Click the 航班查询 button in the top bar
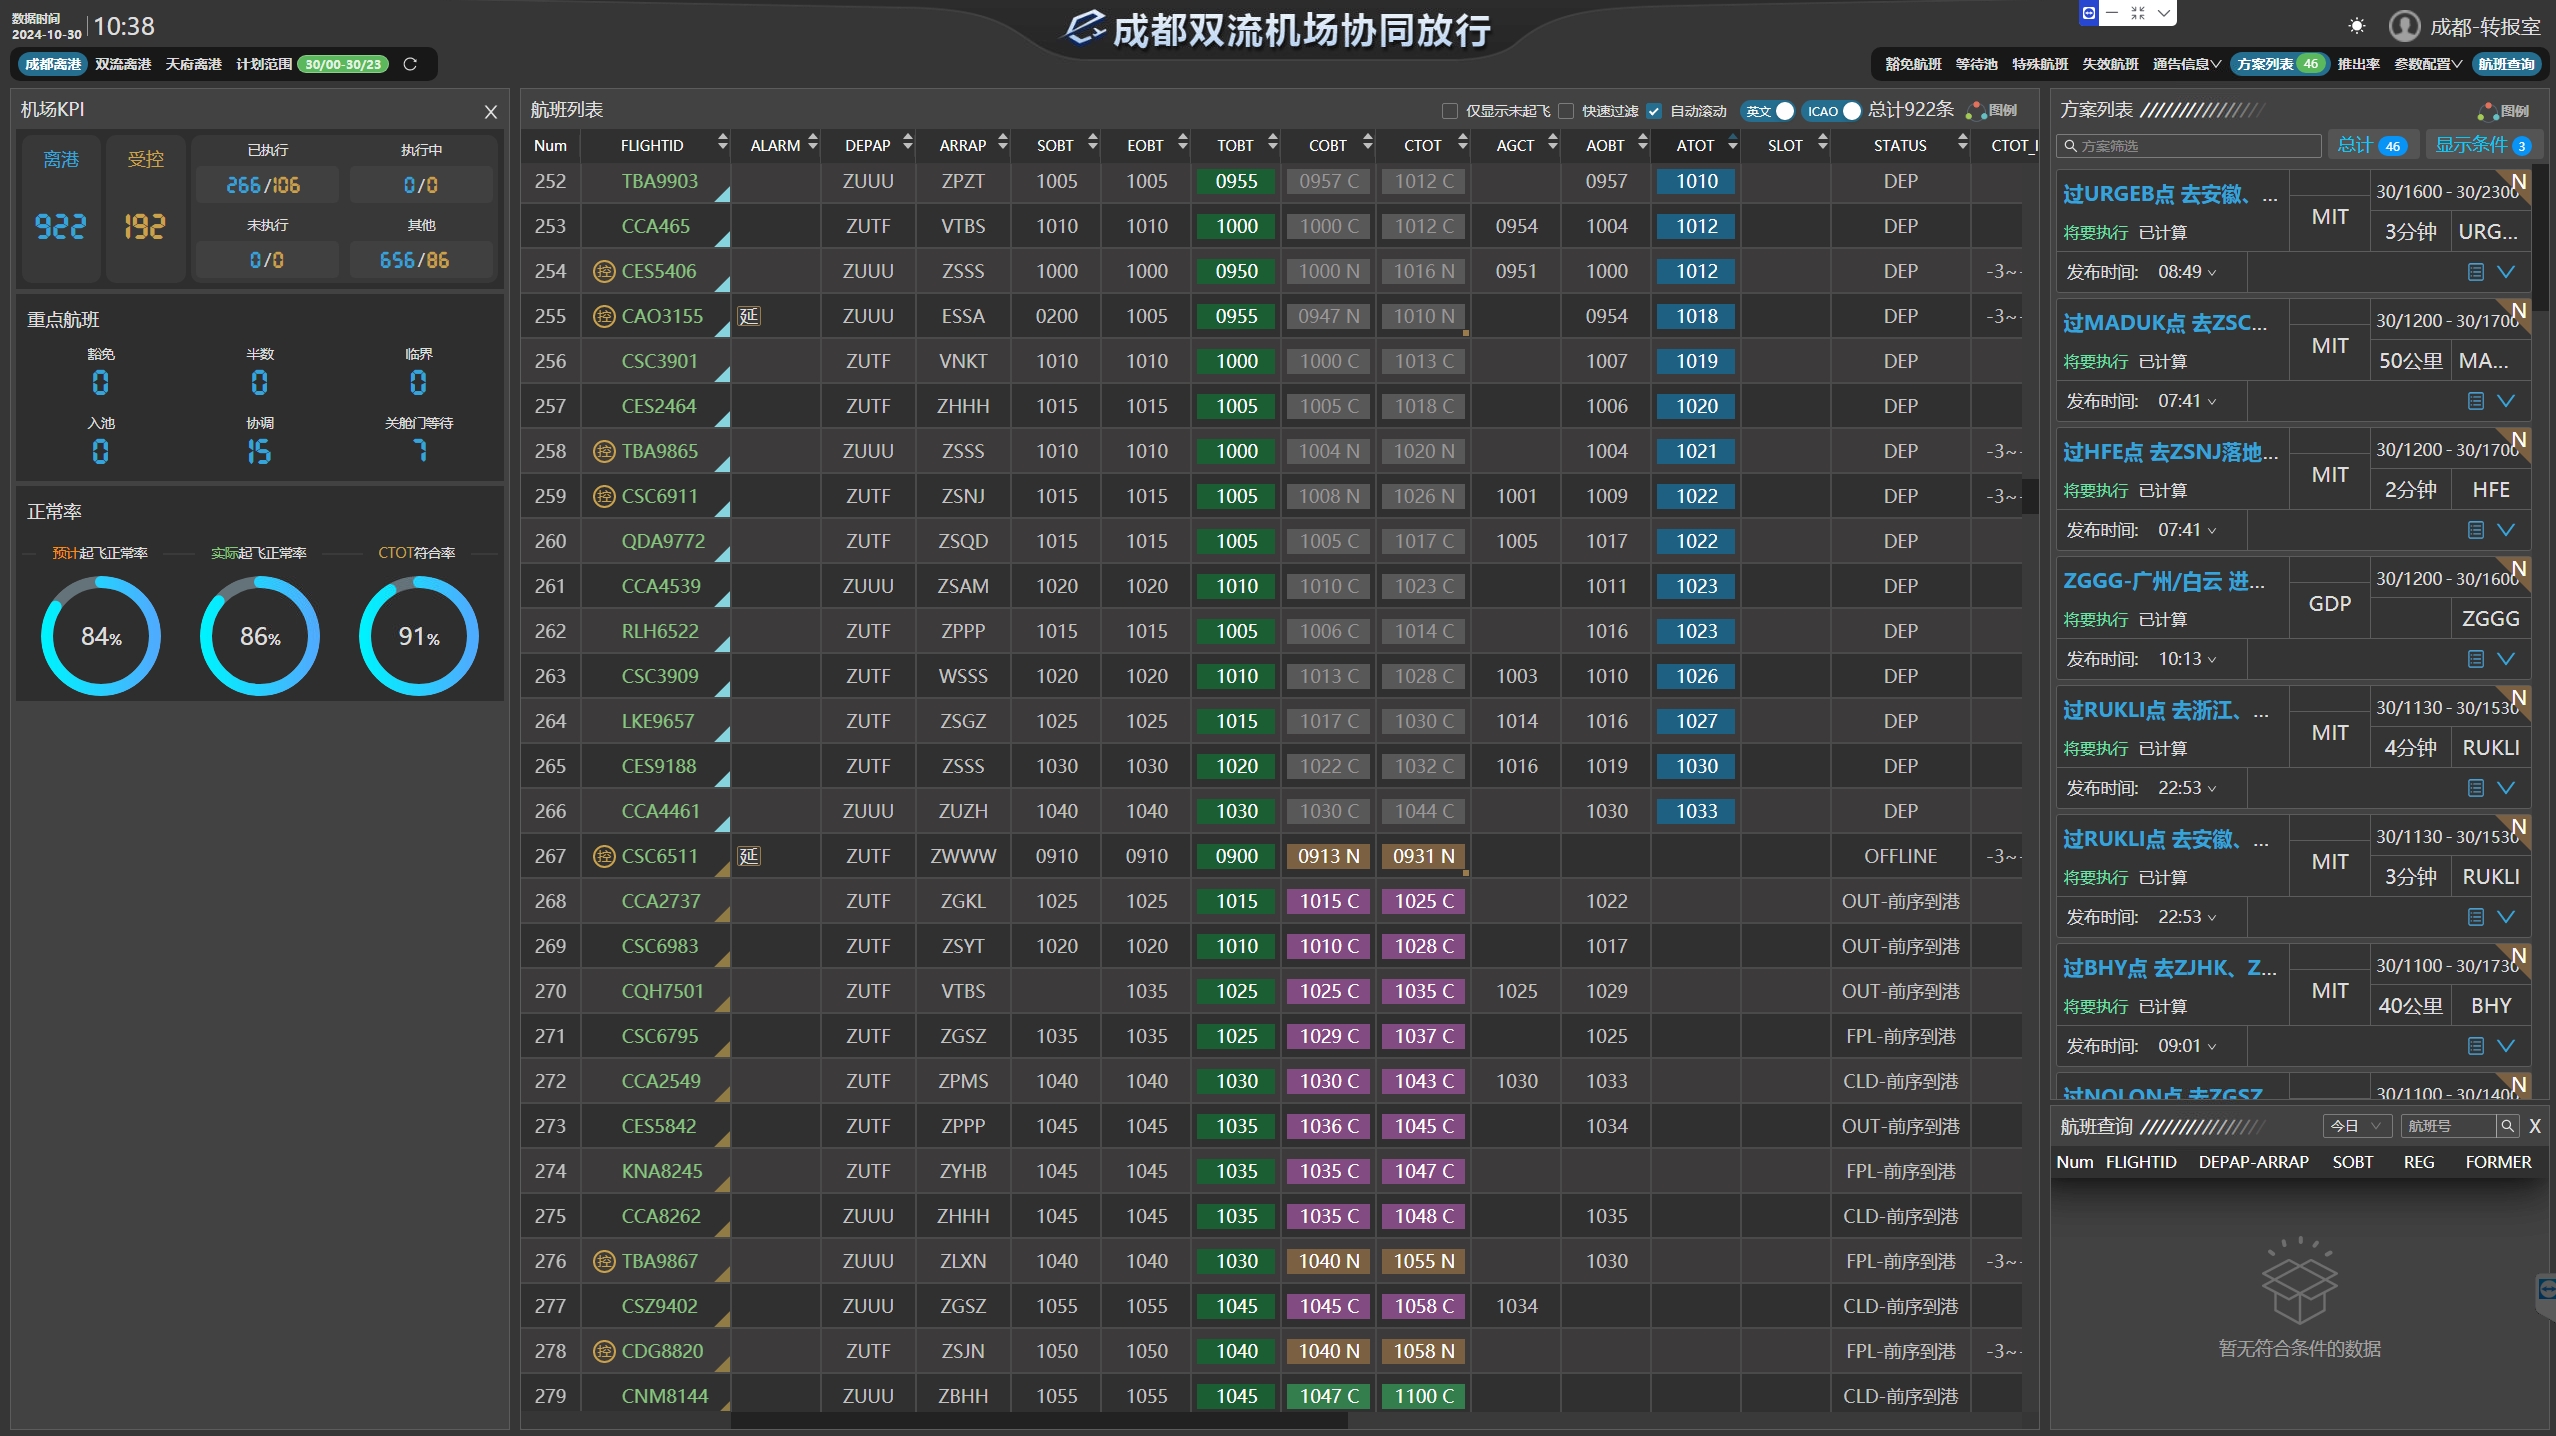This screenshot has width=2556, height=1436. coord(2506,64)
